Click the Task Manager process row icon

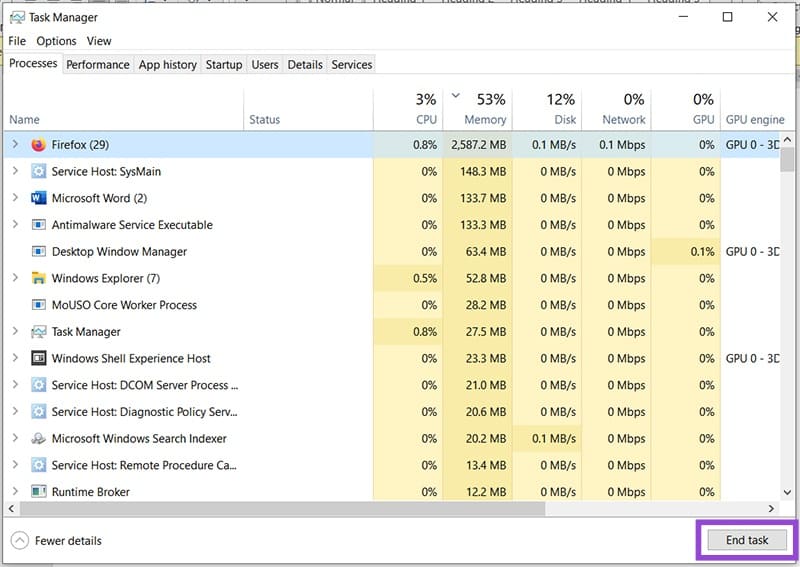38,332
